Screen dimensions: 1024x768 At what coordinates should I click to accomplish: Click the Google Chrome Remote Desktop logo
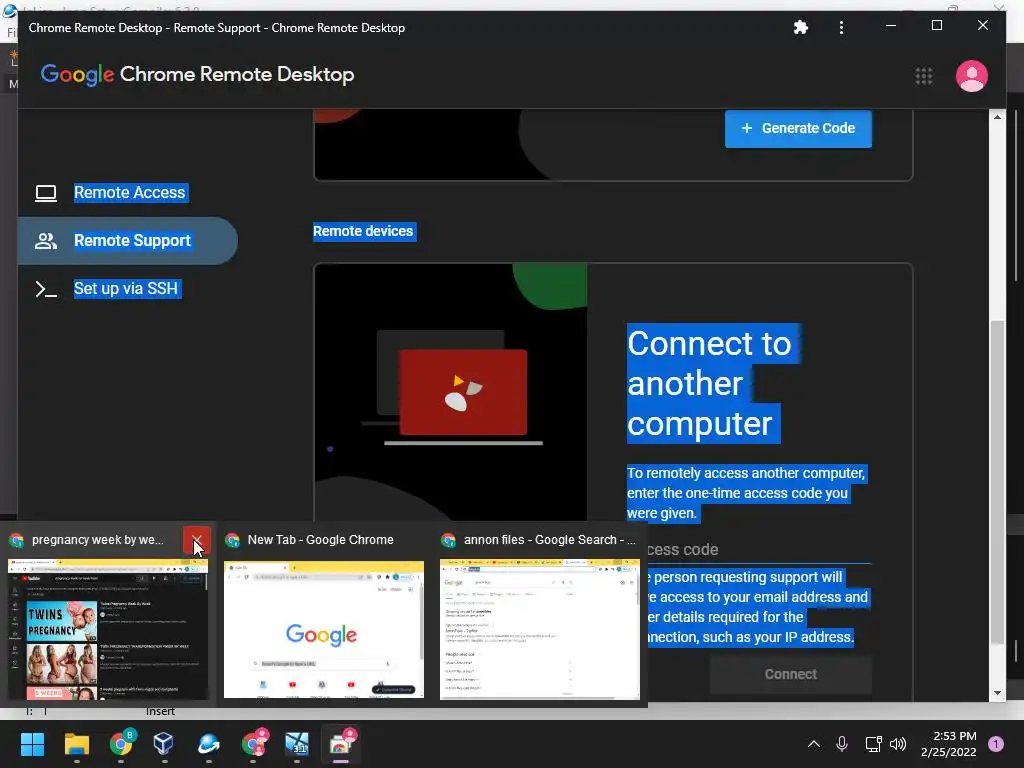[197, 74]
